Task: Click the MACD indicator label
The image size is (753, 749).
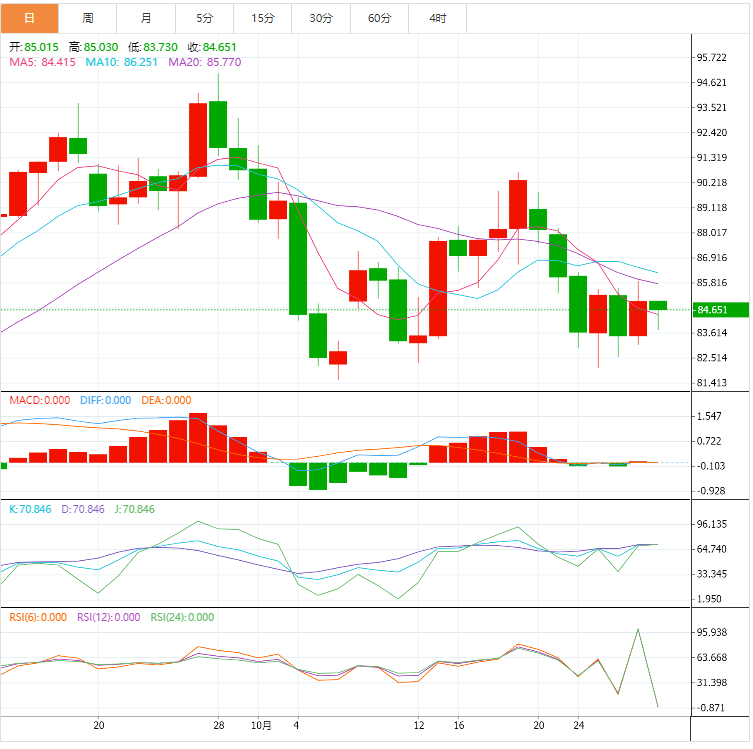Action: pyautogui.click(x=38, y=400)
